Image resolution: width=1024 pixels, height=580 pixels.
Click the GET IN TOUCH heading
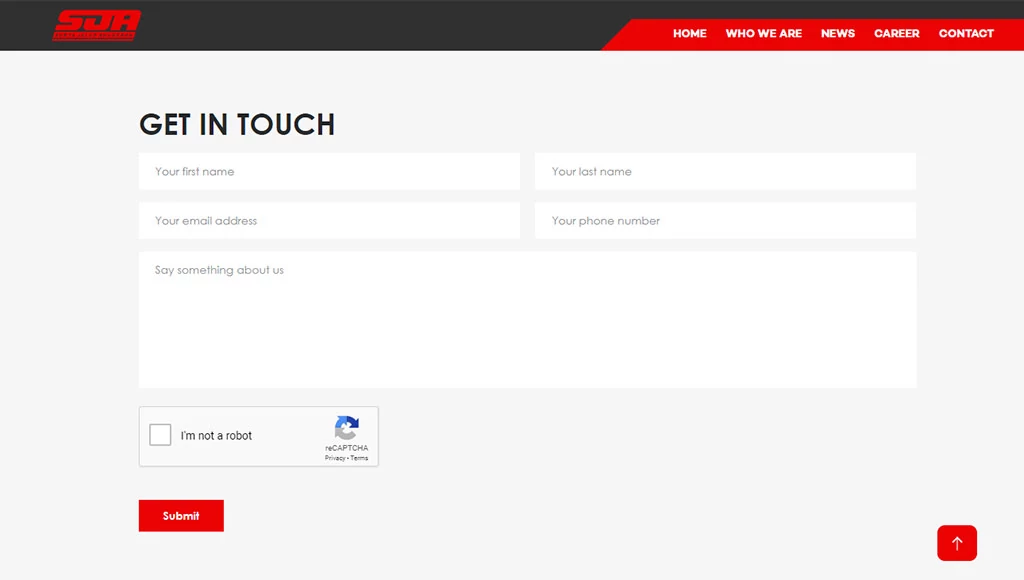click(x=237, y=124)
